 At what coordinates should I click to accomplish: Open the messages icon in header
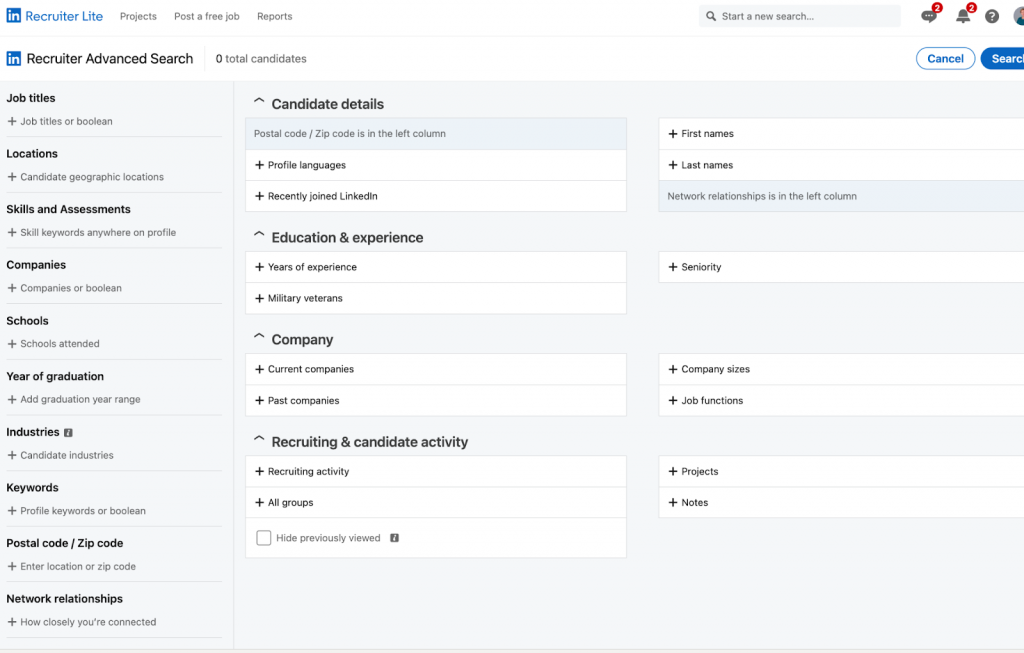click(929, 16)
